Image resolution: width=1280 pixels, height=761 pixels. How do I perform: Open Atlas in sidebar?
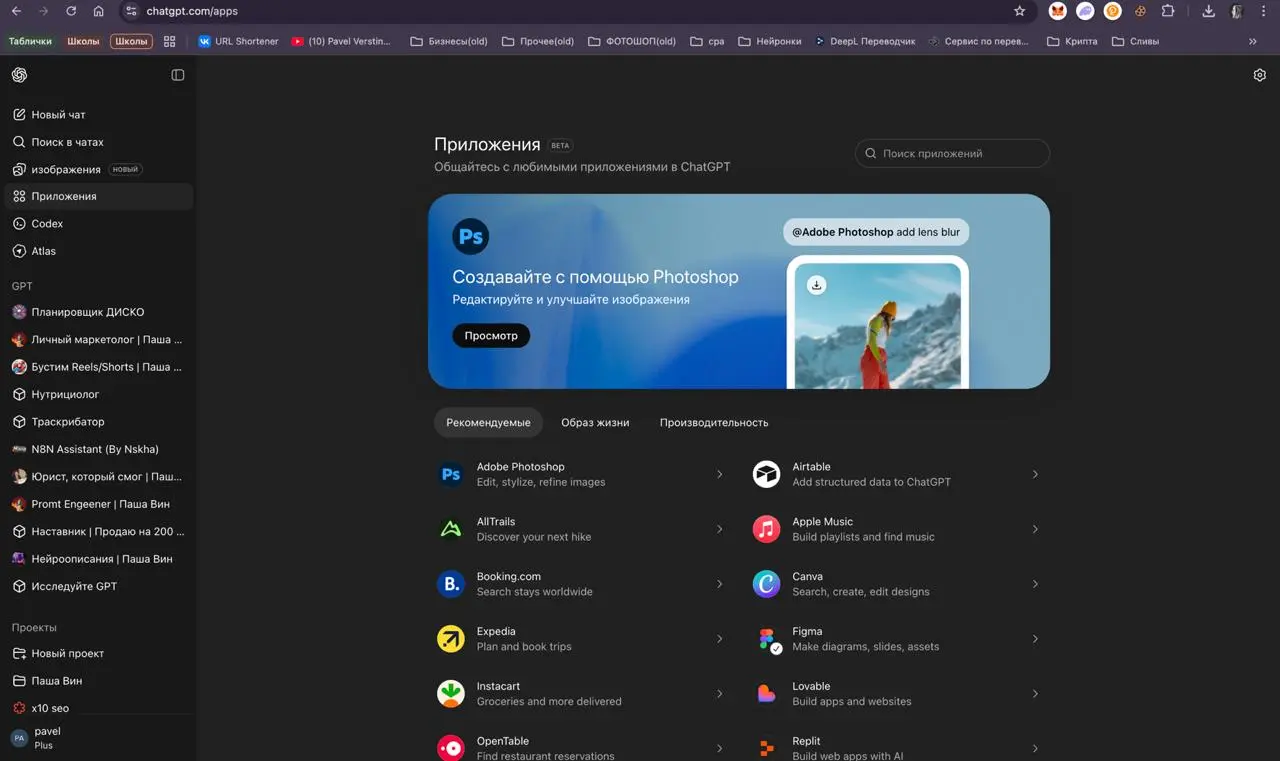coord(98,251)
